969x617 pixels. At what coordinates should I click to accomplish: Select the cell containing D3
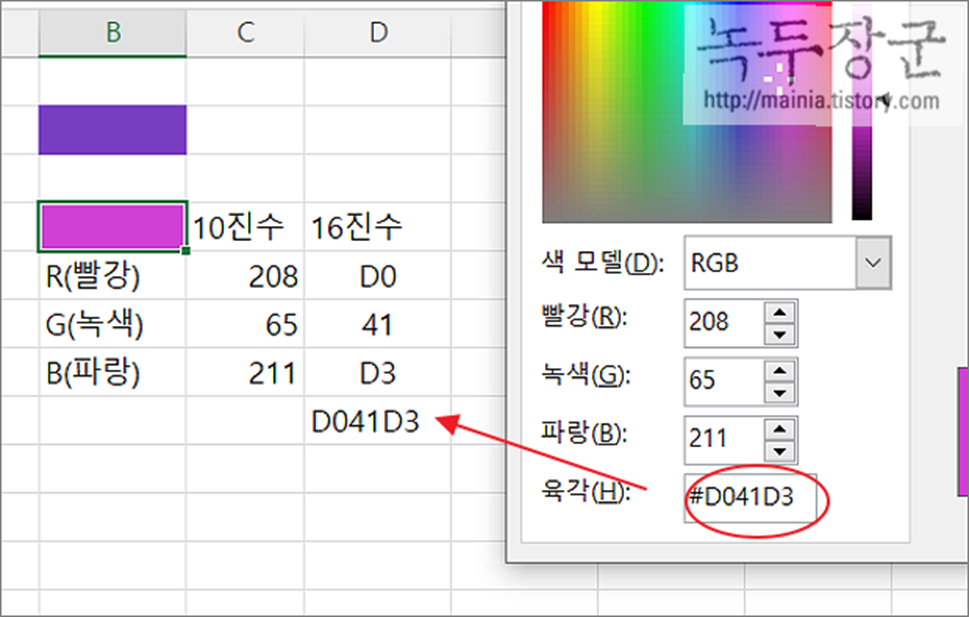pyautogui.click(x=378, y=373)
